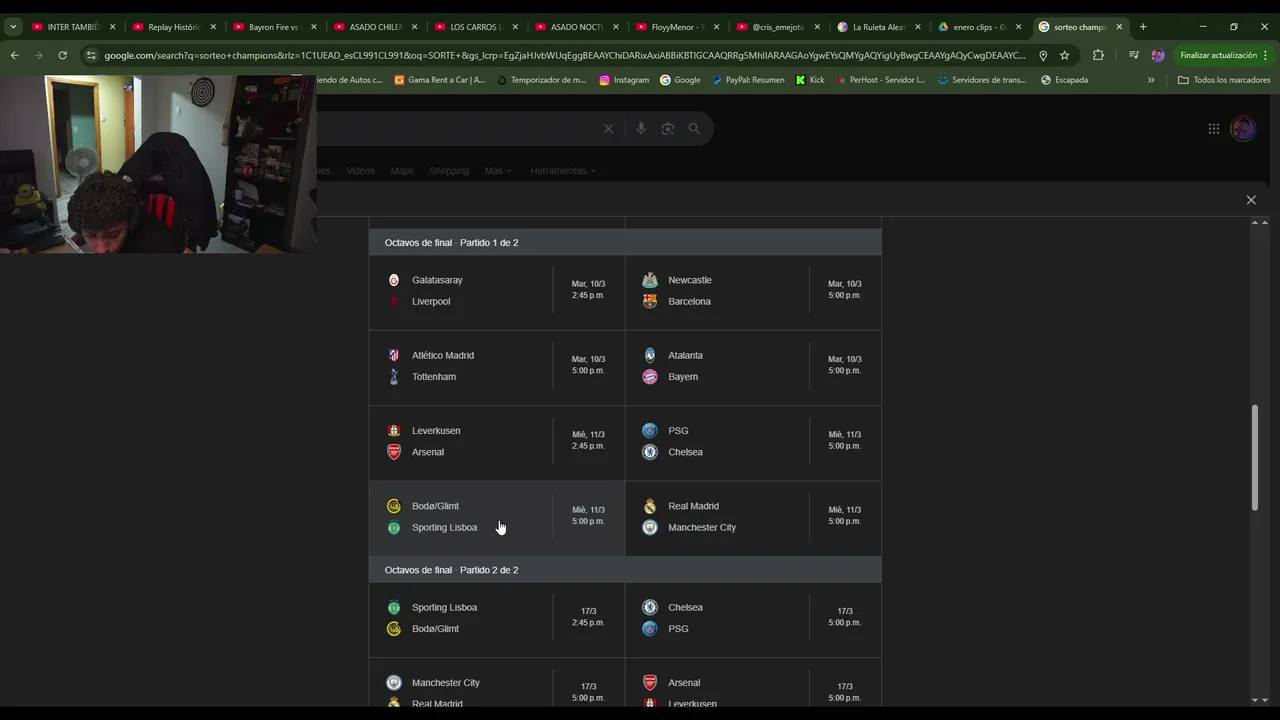Screen dimensions: 1280x720
Task: Click the Bayern club crest
Action: [650, 377]
